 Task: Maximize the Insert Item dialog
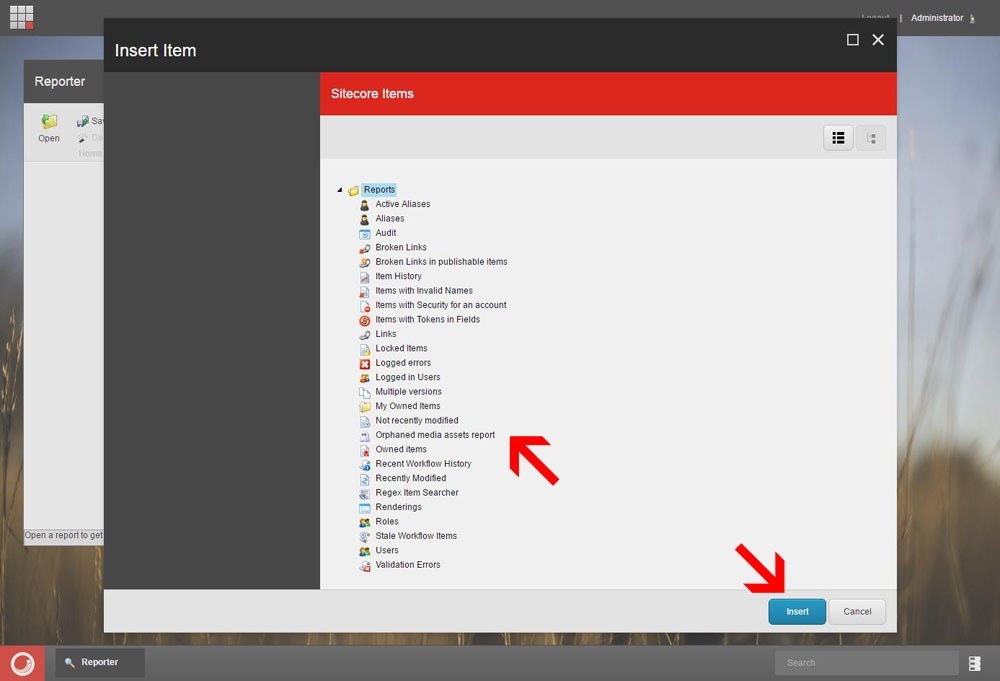click(853, 40)
